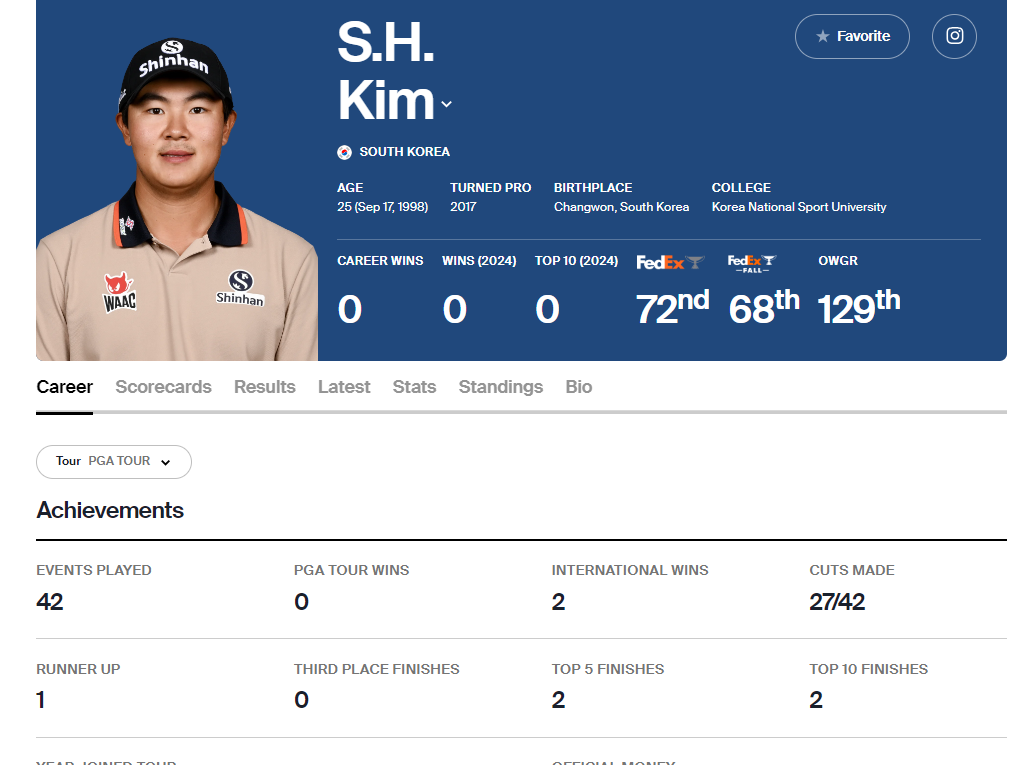This screenshot has height=765, width=1022.
Task: Click the Top 10 (2024) label
Action: [577, 261]
